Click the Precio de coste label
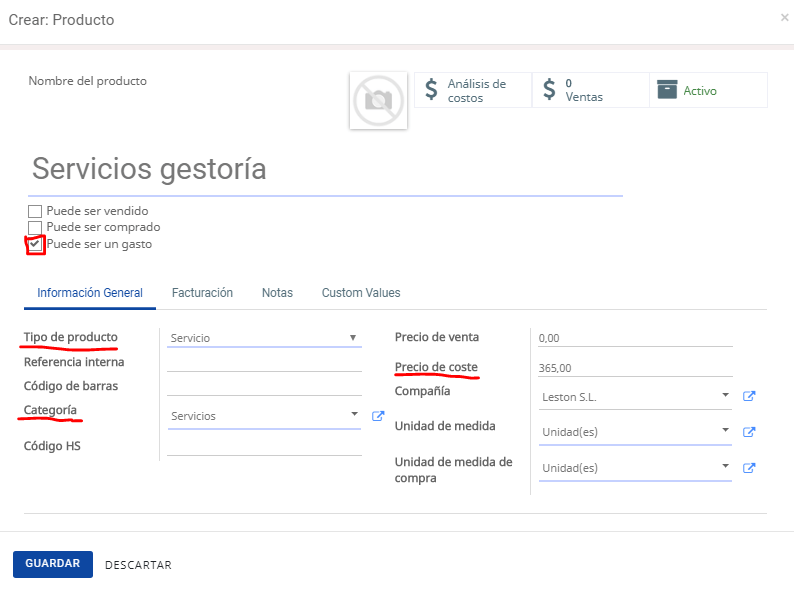The height and width of the screenshot is (595, 794). click(x=436, y=367)
